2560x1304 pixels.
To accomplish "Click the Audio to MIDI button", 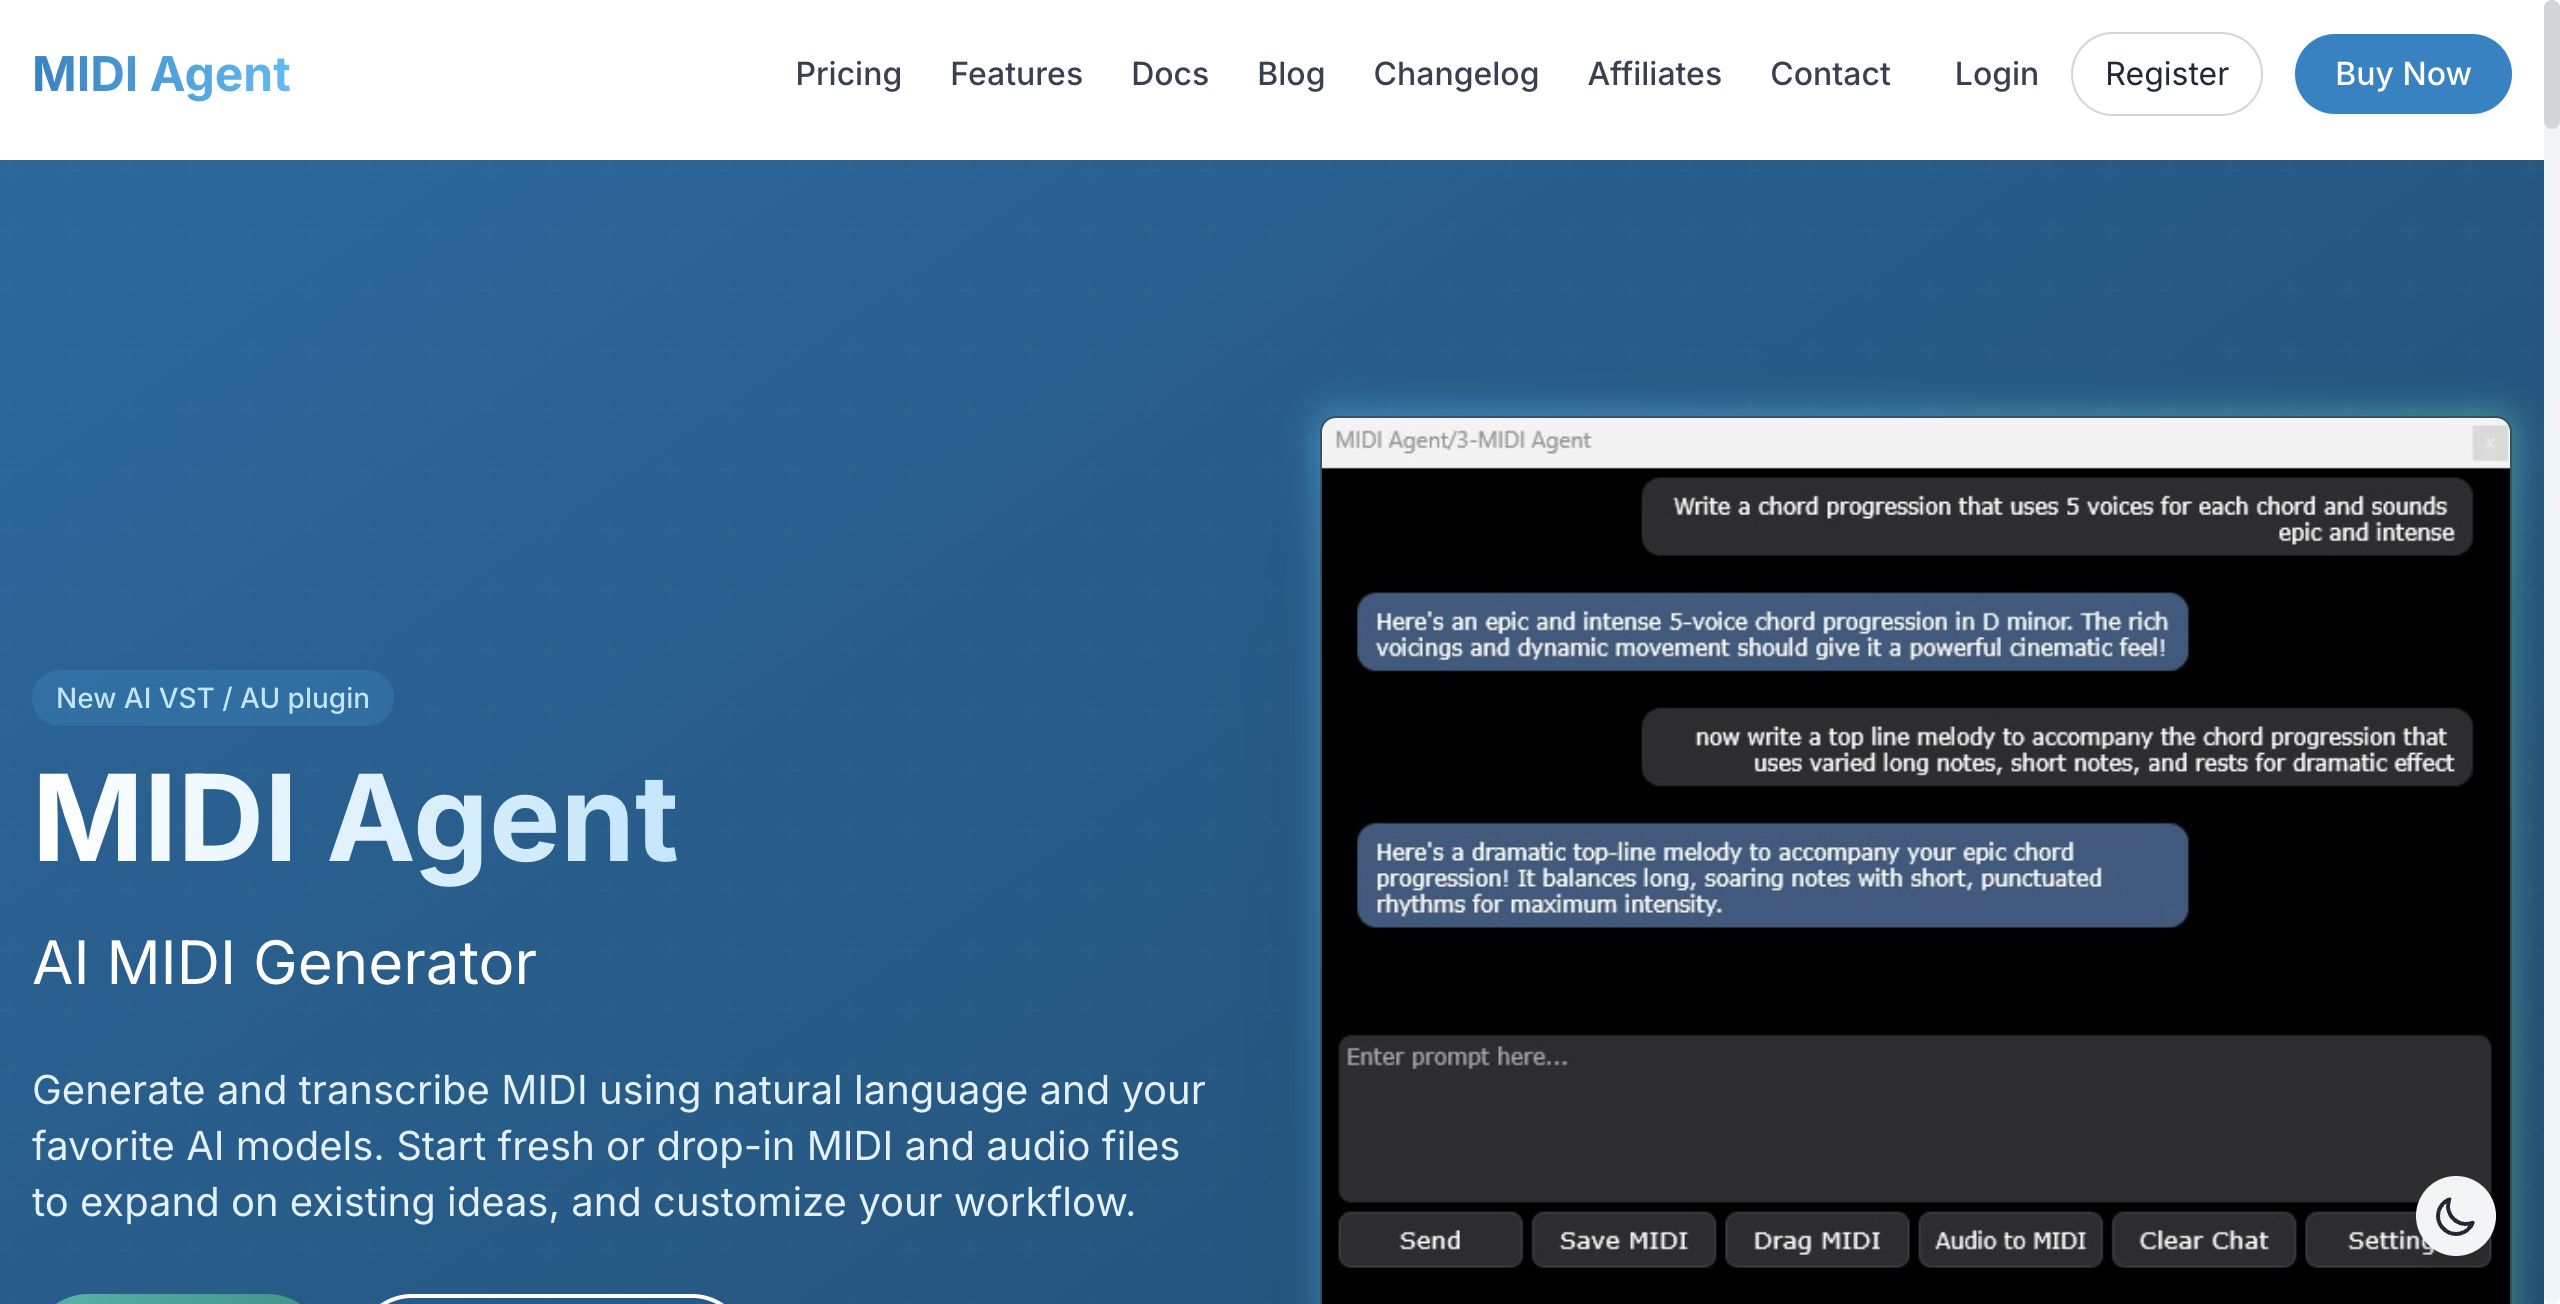I will tap(2010, 1240).
